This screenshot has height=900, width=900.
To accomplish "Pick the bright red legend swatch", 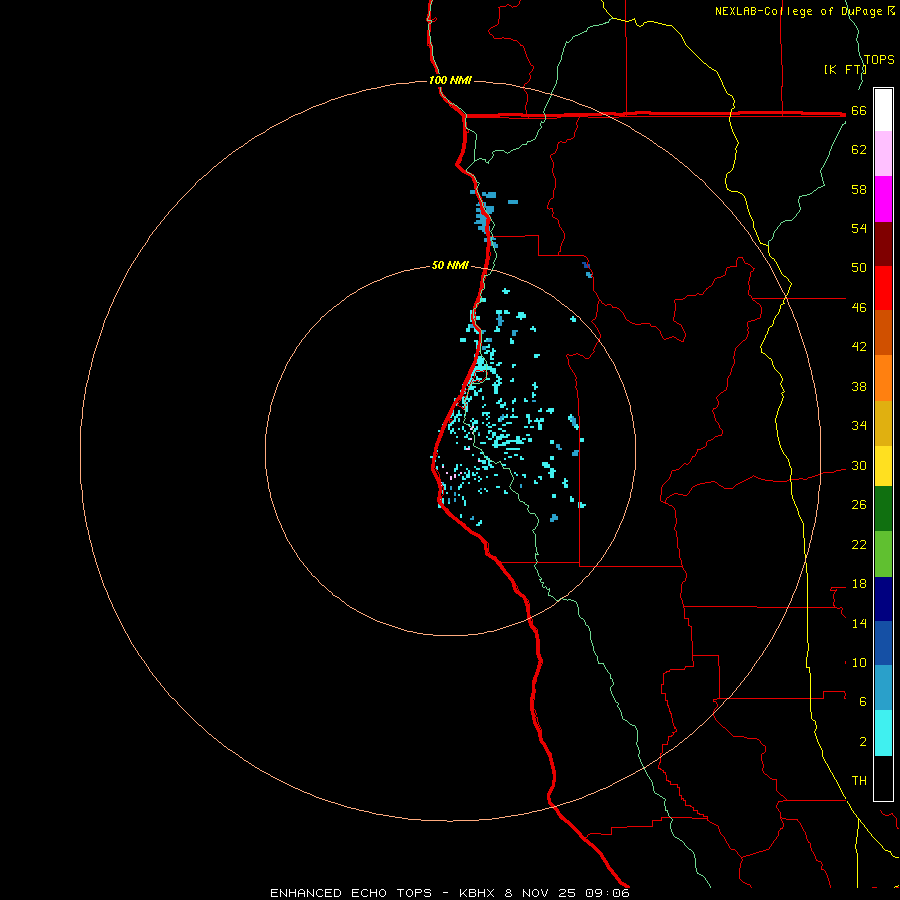I will click(883, 288).
